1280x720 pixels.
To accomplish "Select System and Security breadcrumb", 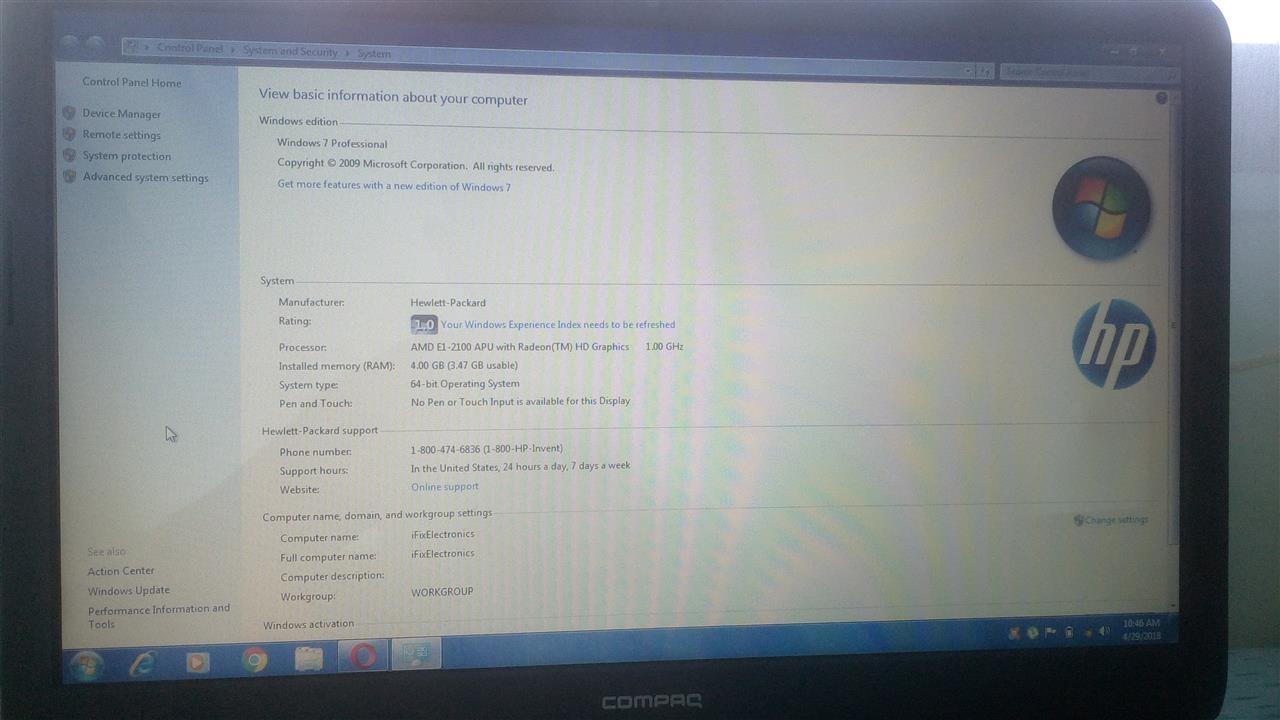I will [290, 51].
